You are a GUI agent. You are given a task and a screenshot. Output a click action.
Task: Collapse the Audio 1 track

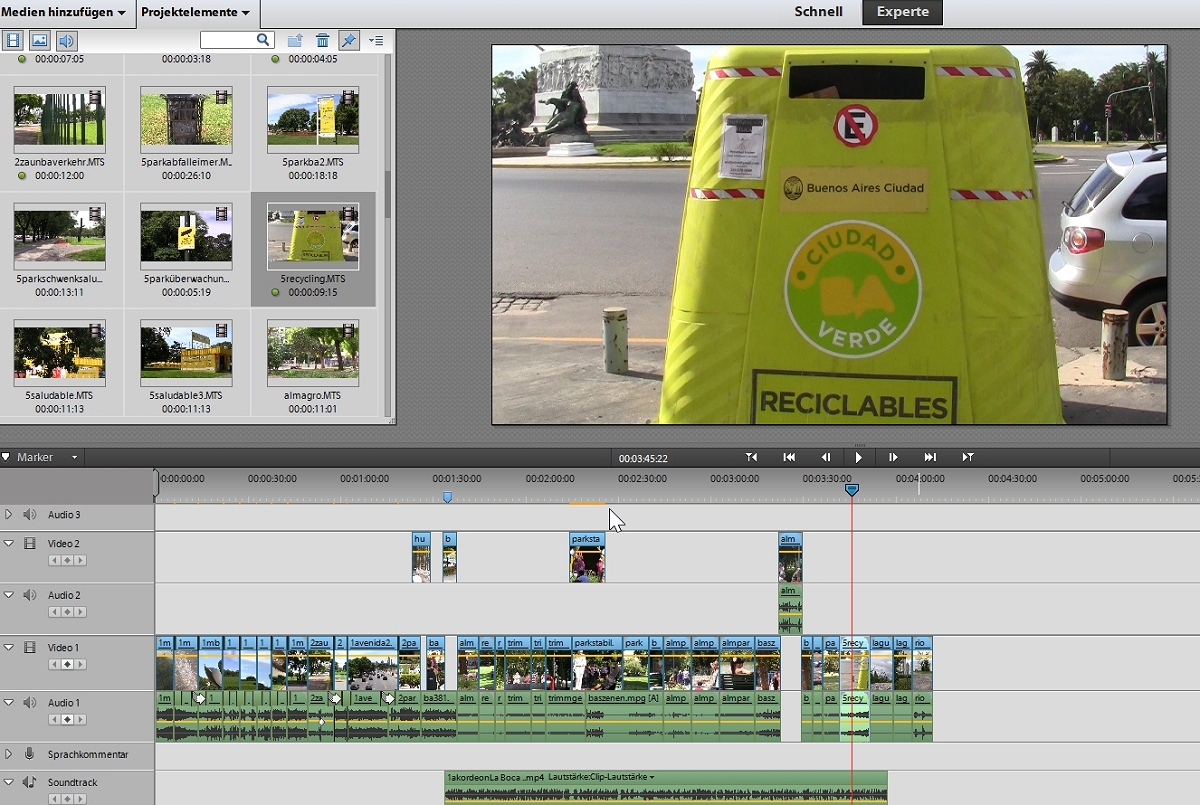(9, 703)
